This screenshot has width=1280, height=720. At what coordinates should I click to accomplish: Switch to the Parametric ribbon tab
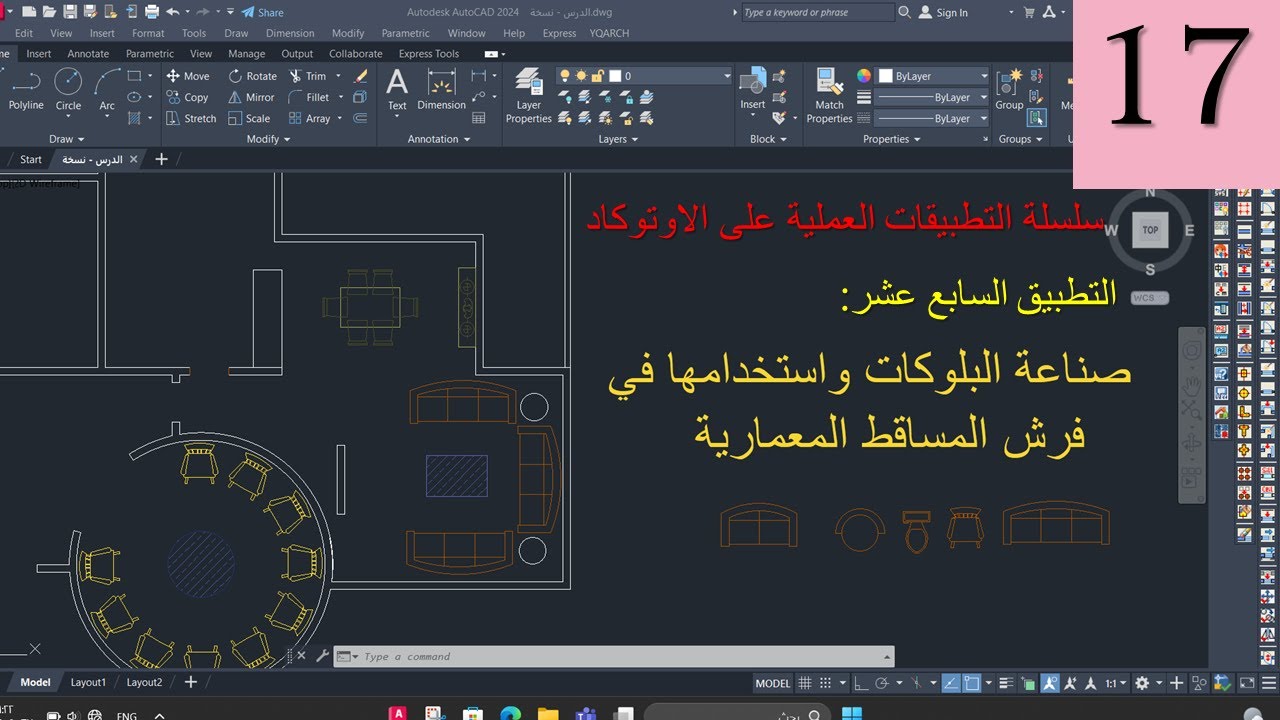click(x=150, y=54)
